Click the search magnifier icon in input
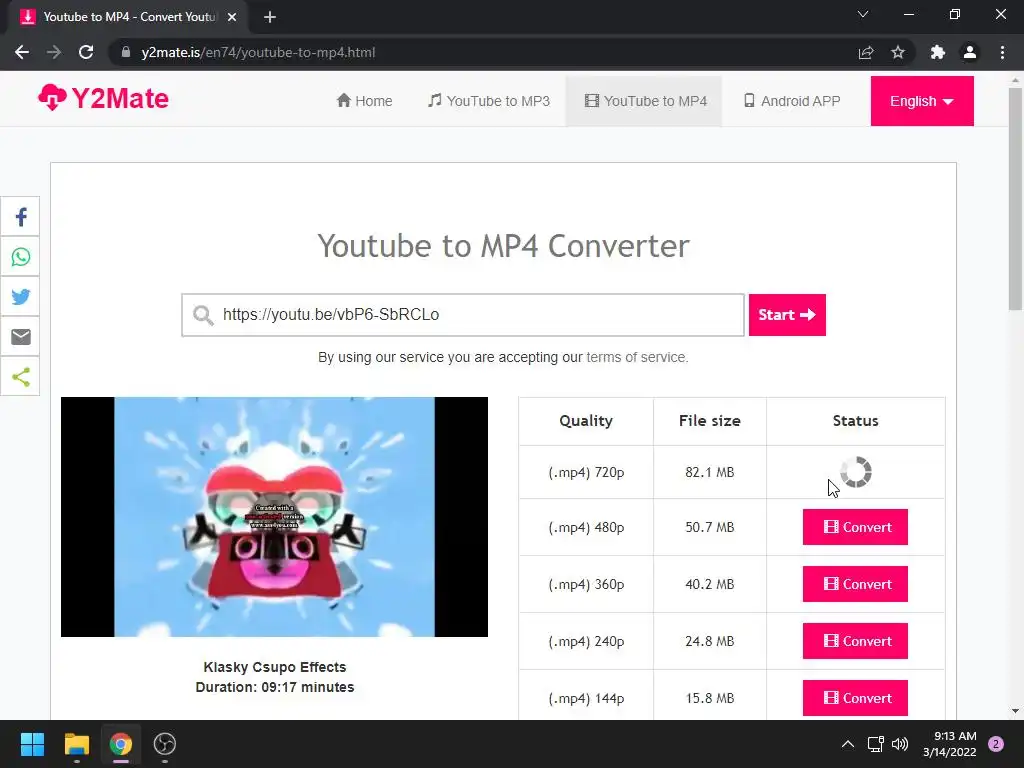This screenshot has height=768, width=1024. pyautogui.click(x=203, y=315)
